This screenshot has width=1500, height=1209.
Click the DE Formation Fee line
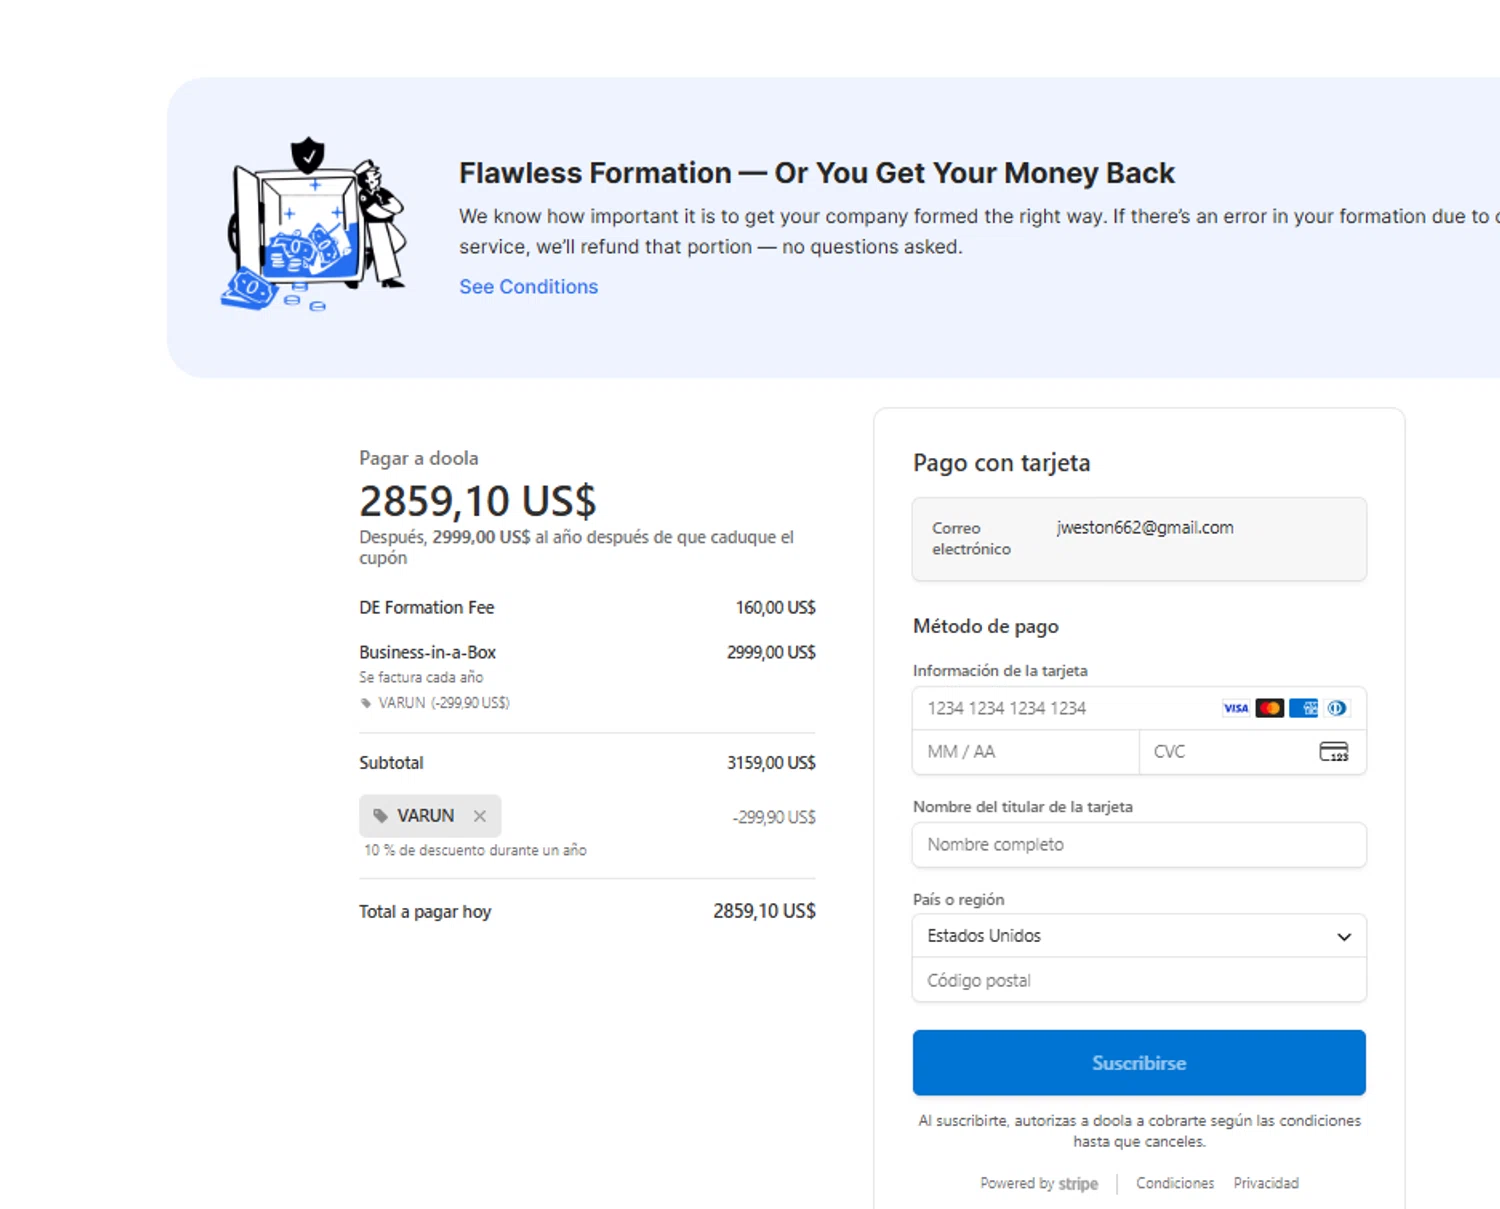(x=427, y=608)
